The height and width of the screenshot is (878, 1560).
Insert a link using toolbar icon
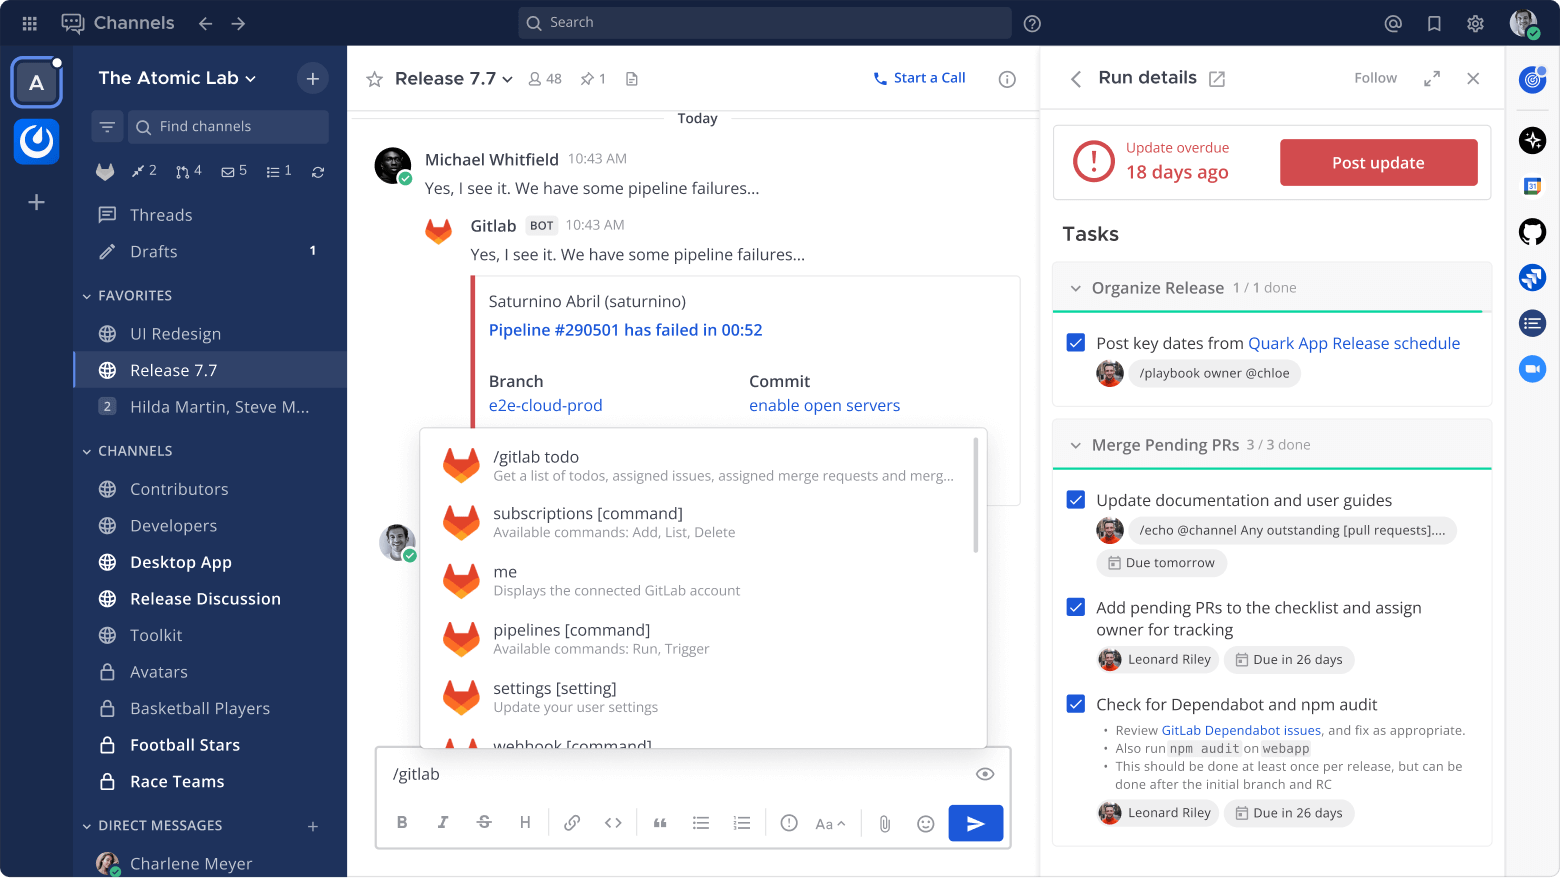[x=572, y=823]
